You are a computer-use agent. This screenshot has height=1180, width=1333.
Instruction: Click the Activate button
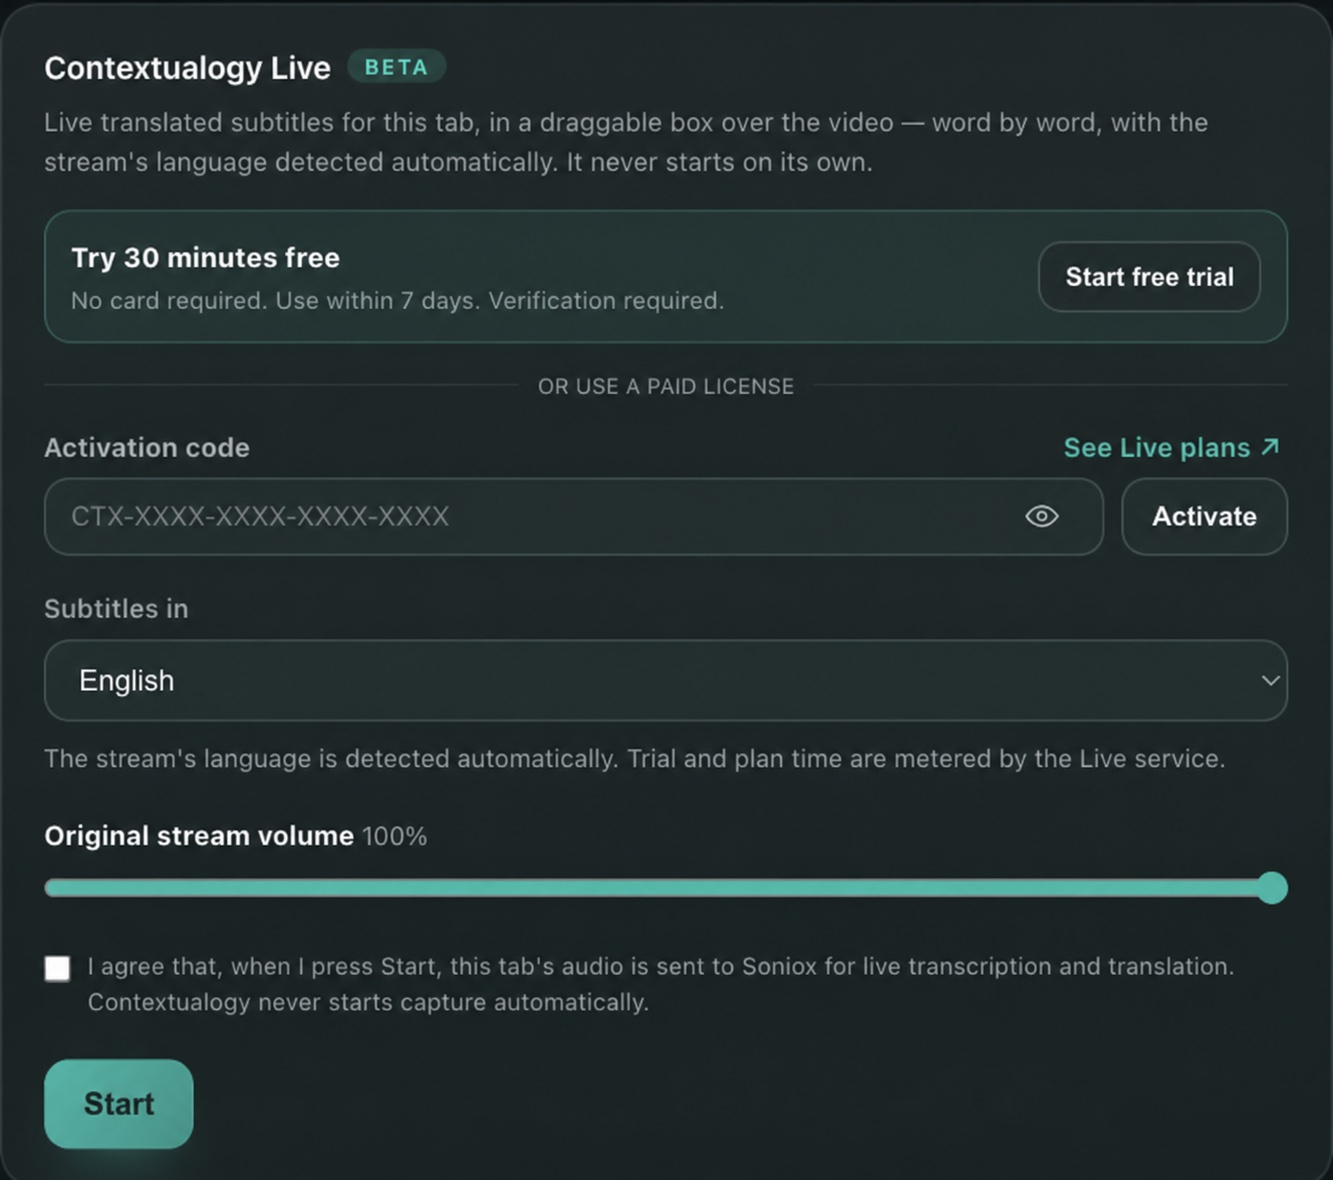click(1204, 516)
